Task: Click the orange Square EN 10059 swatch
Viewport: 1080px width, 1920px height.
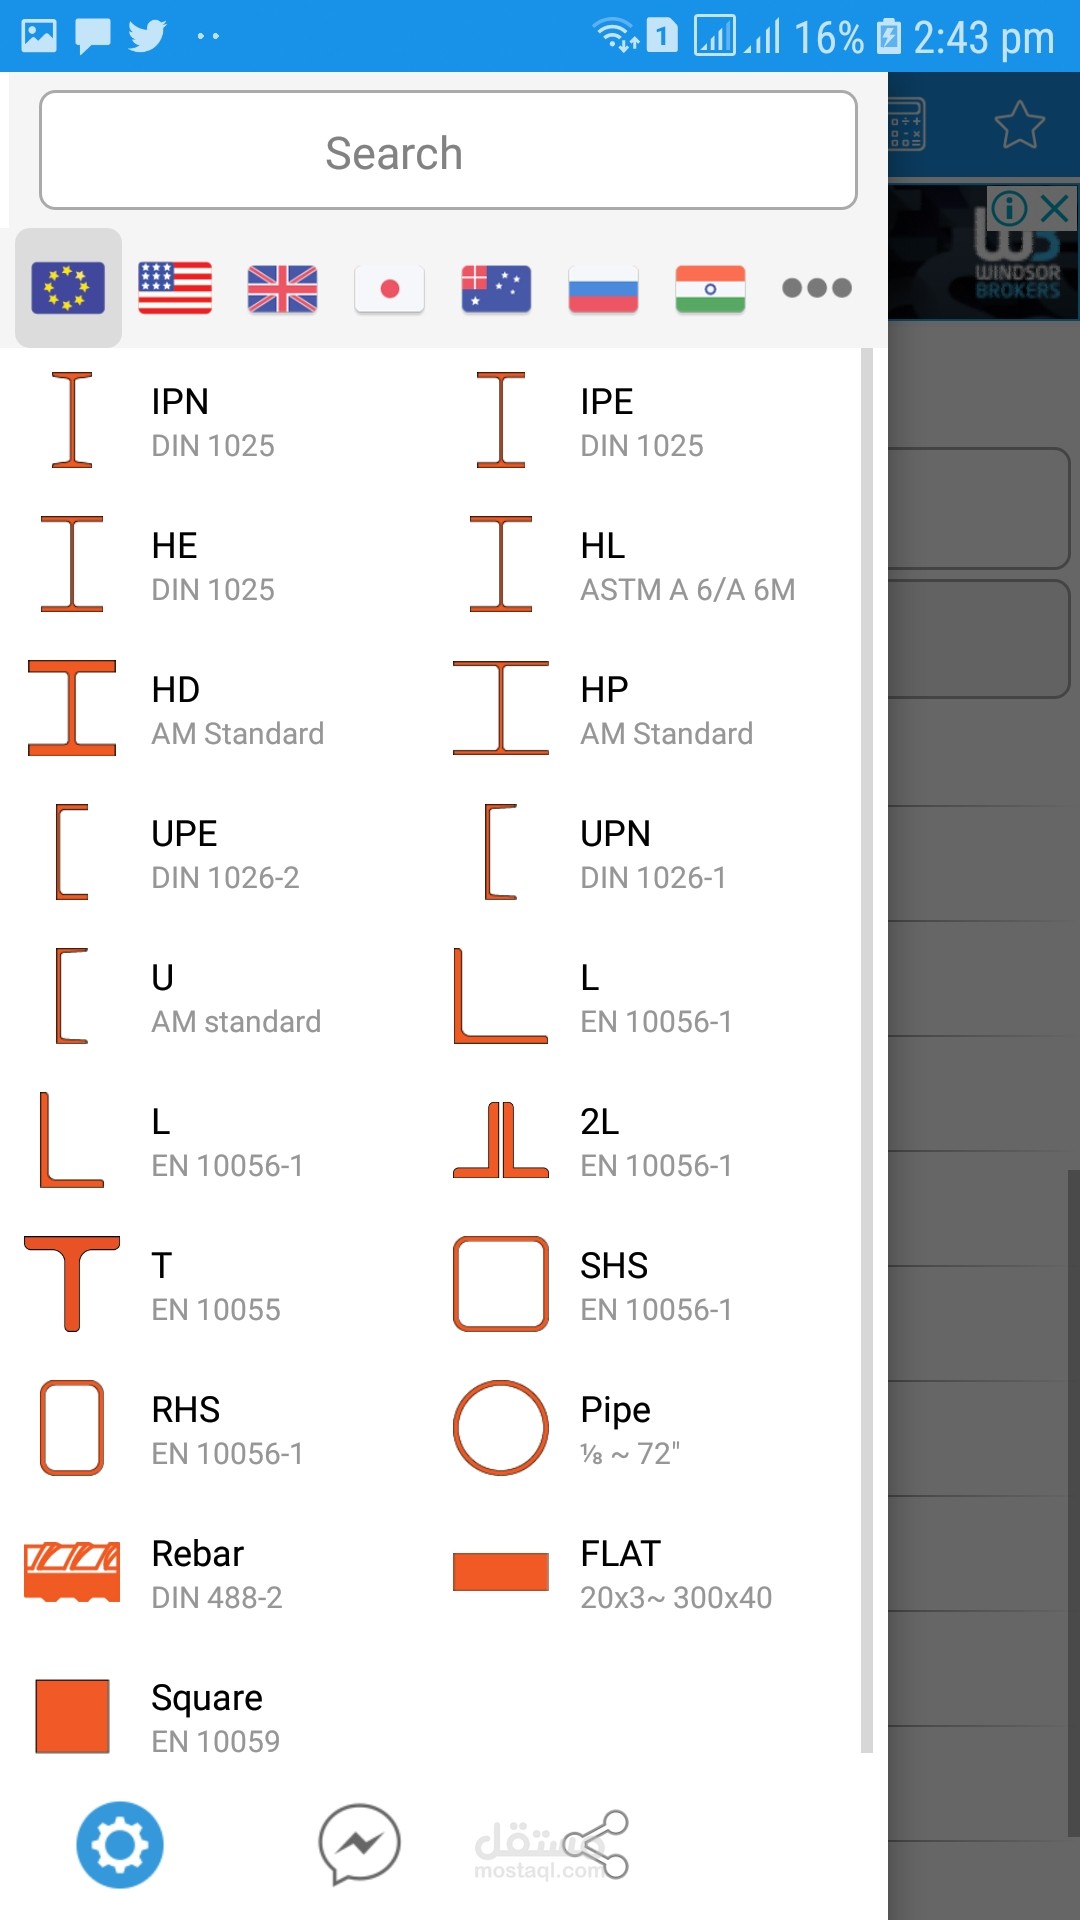Action: pyautogui.click(x=72, y=1716)
